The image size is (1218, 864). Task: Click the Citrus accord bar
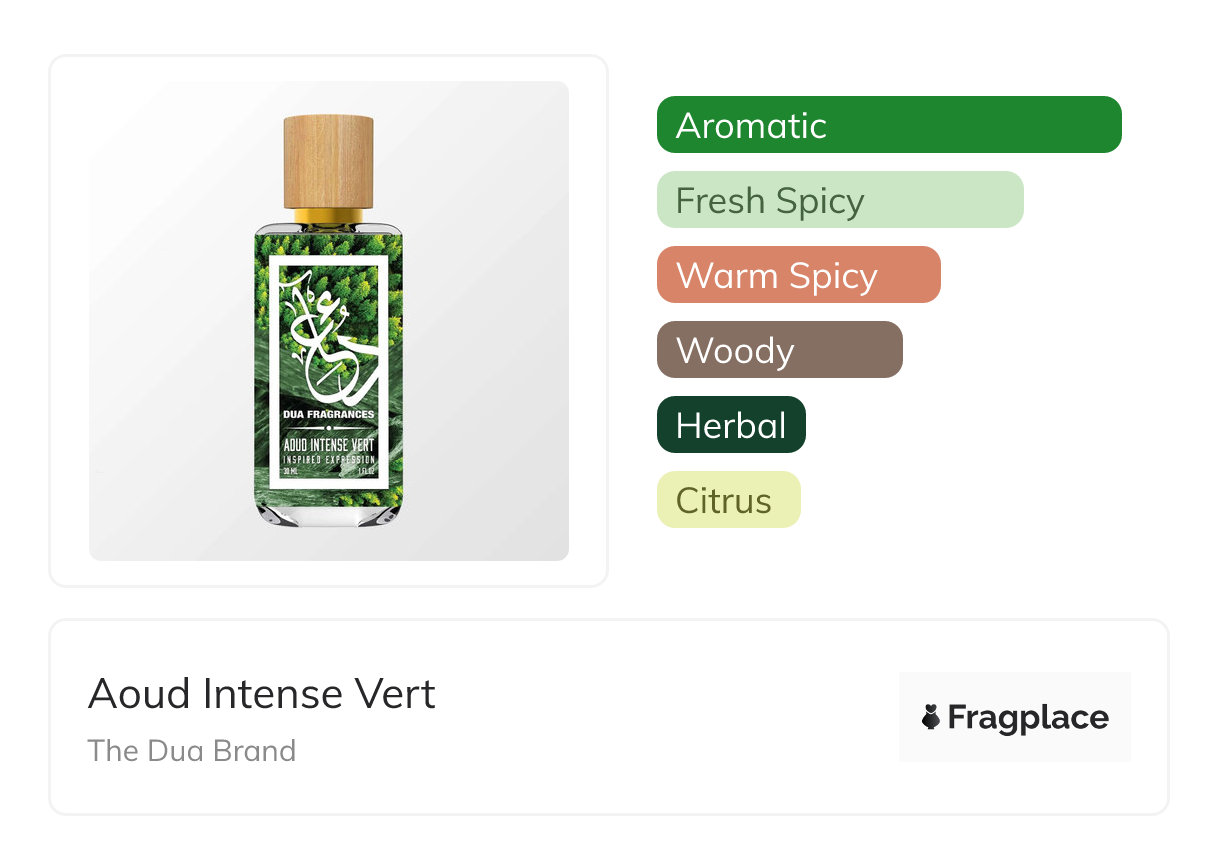point(728,500)
